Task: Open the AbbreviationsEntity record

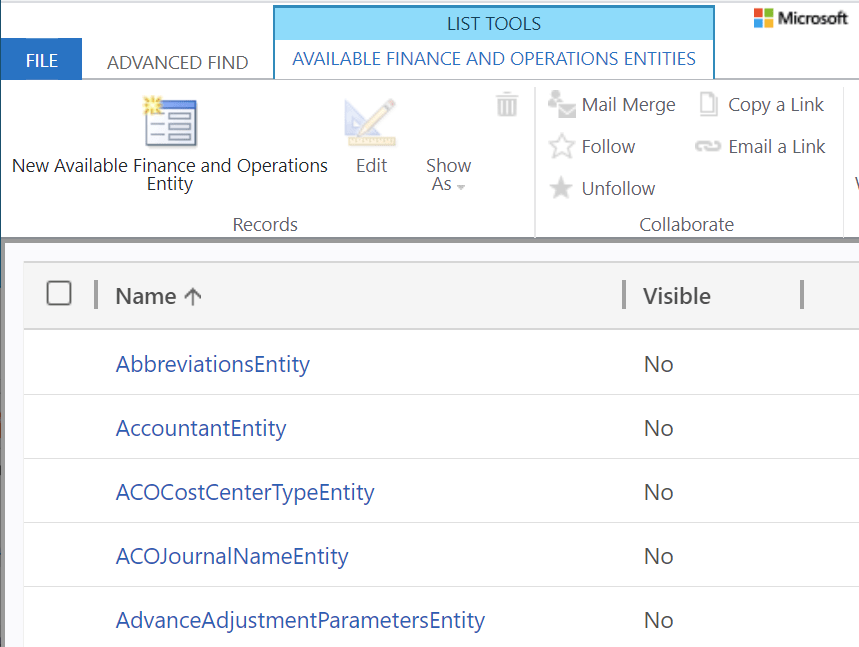Action: point(212,364)
